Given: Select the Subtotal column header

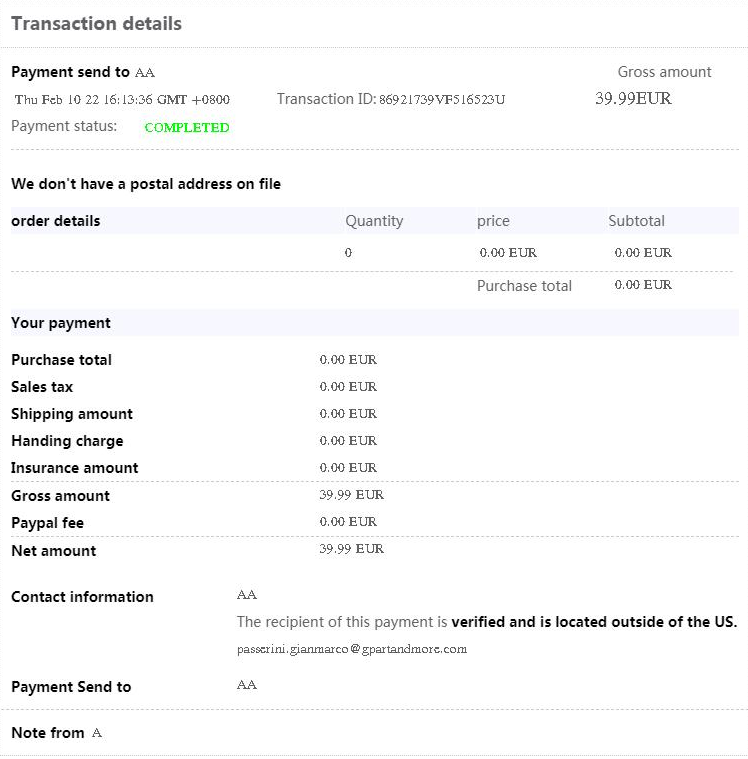Looking at the screenshot, I should pyautogui.click(x=636, y=221).
